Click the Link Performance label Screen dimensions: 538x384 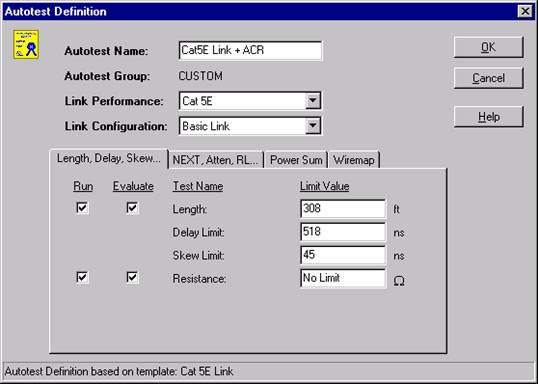tap(114, 101)
